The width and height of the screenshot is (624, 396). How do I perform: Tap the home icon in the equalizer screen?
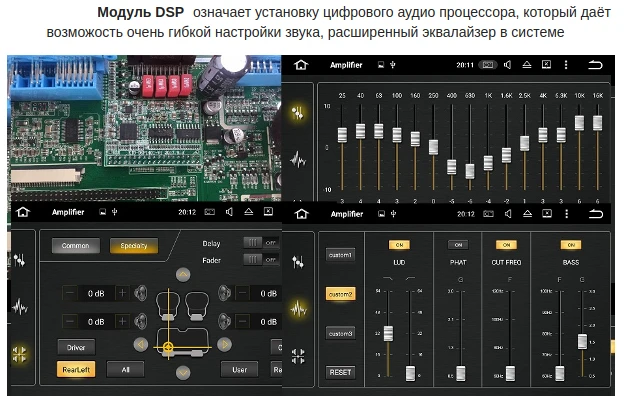301,64
